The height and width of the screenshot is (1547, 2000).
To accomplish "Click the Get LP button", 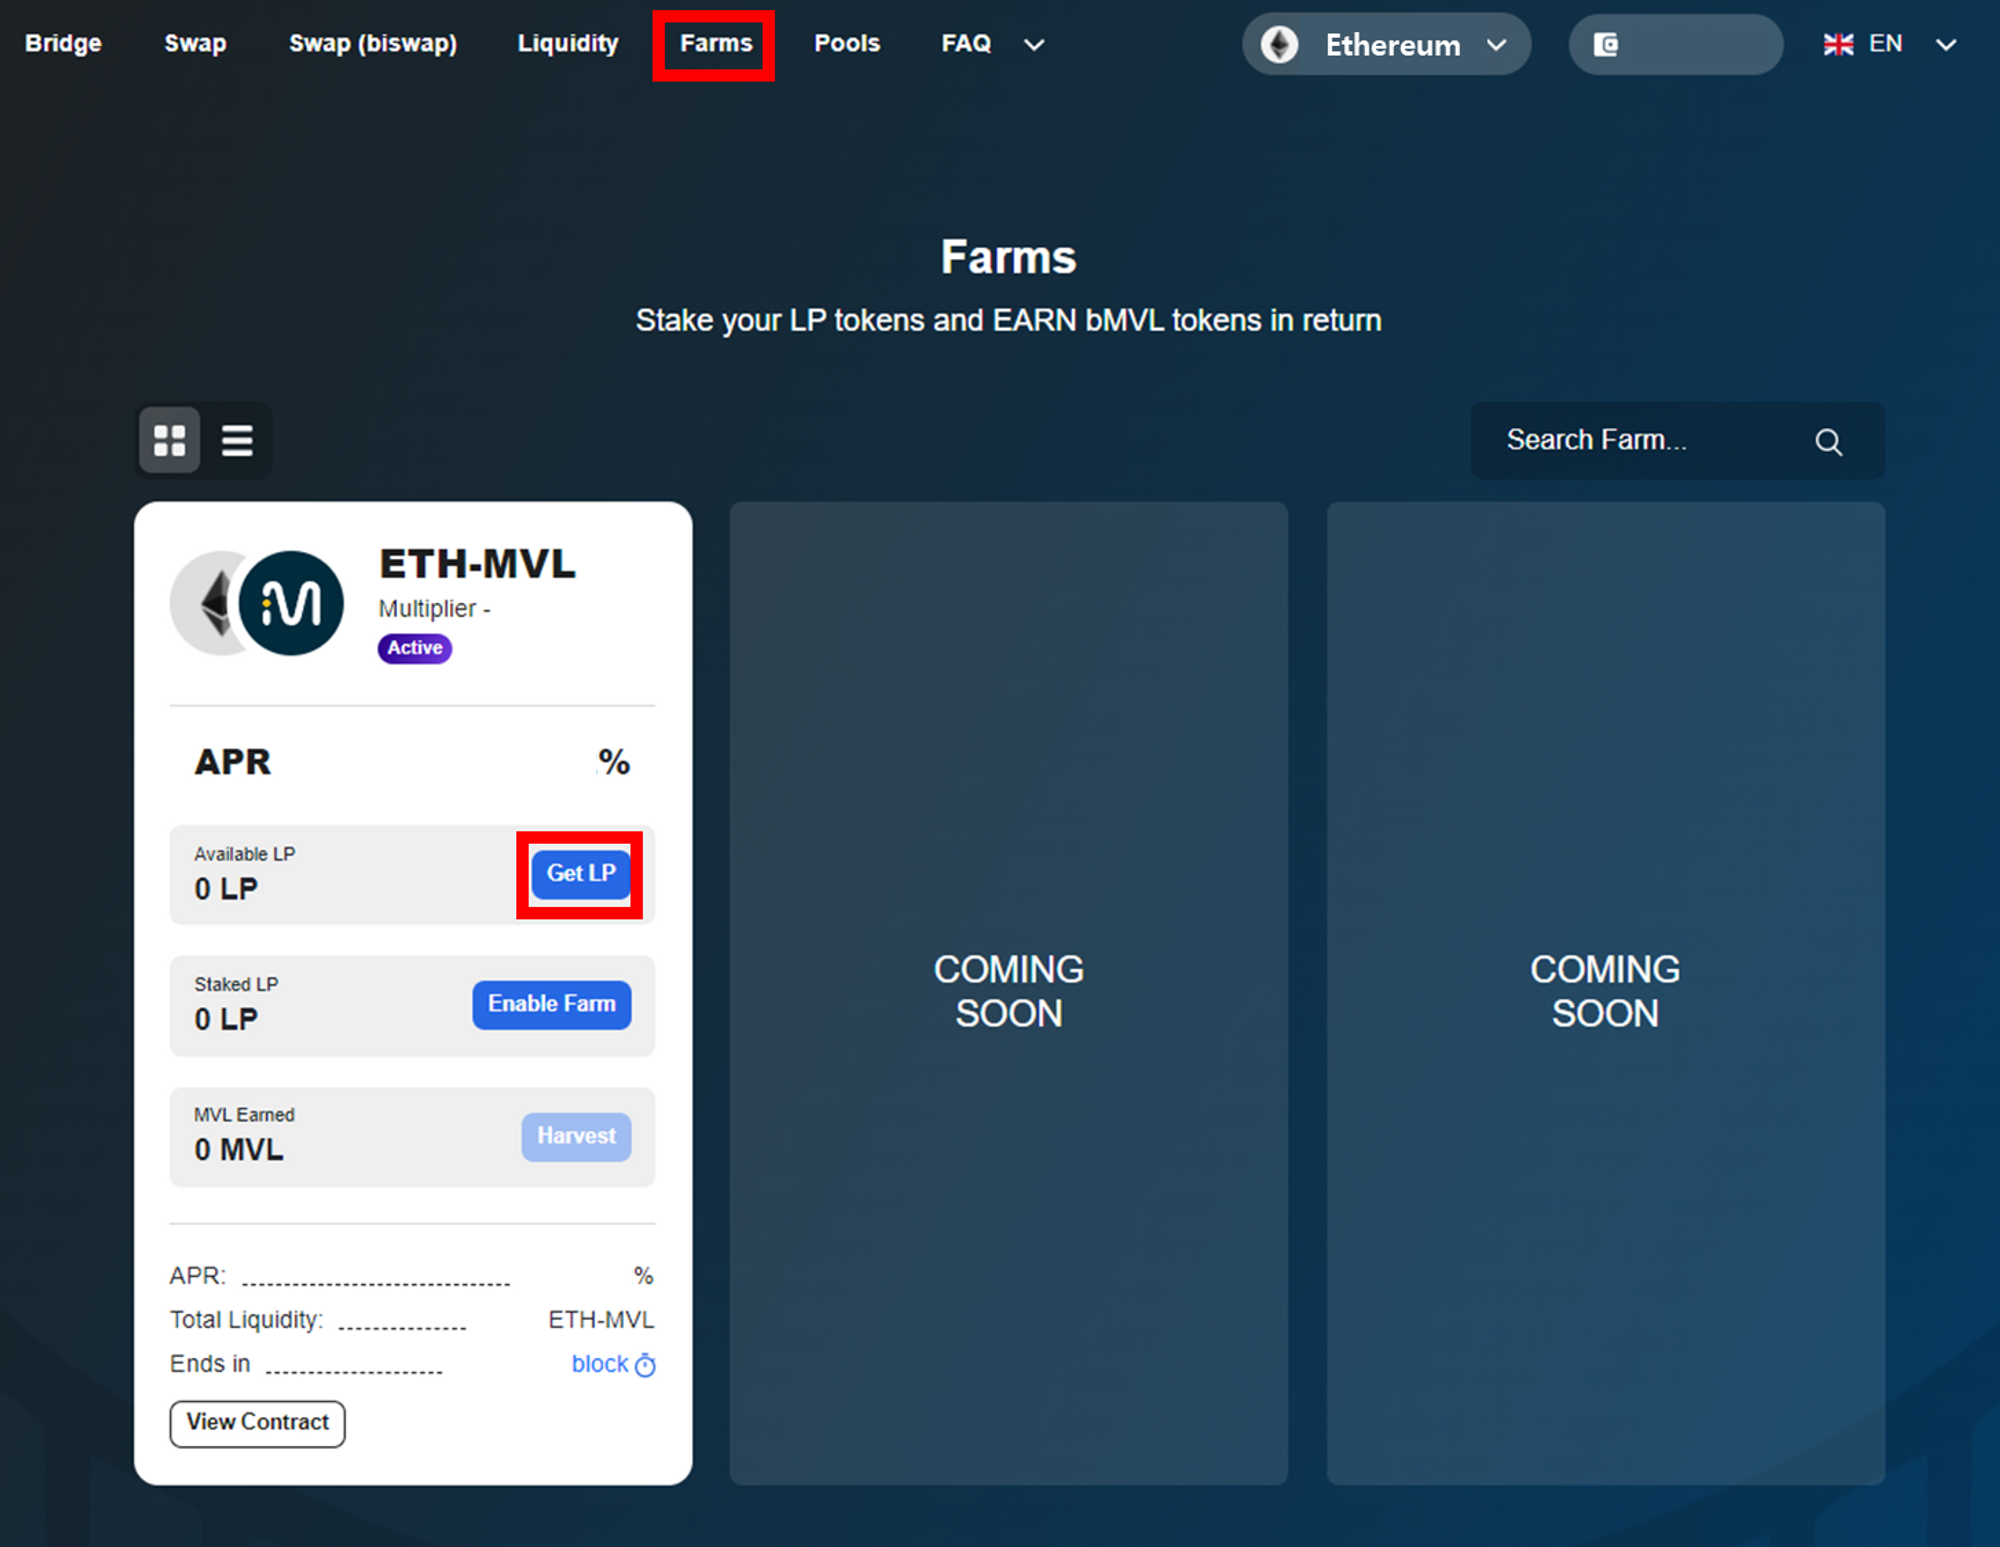I will [x=580, y=873].
